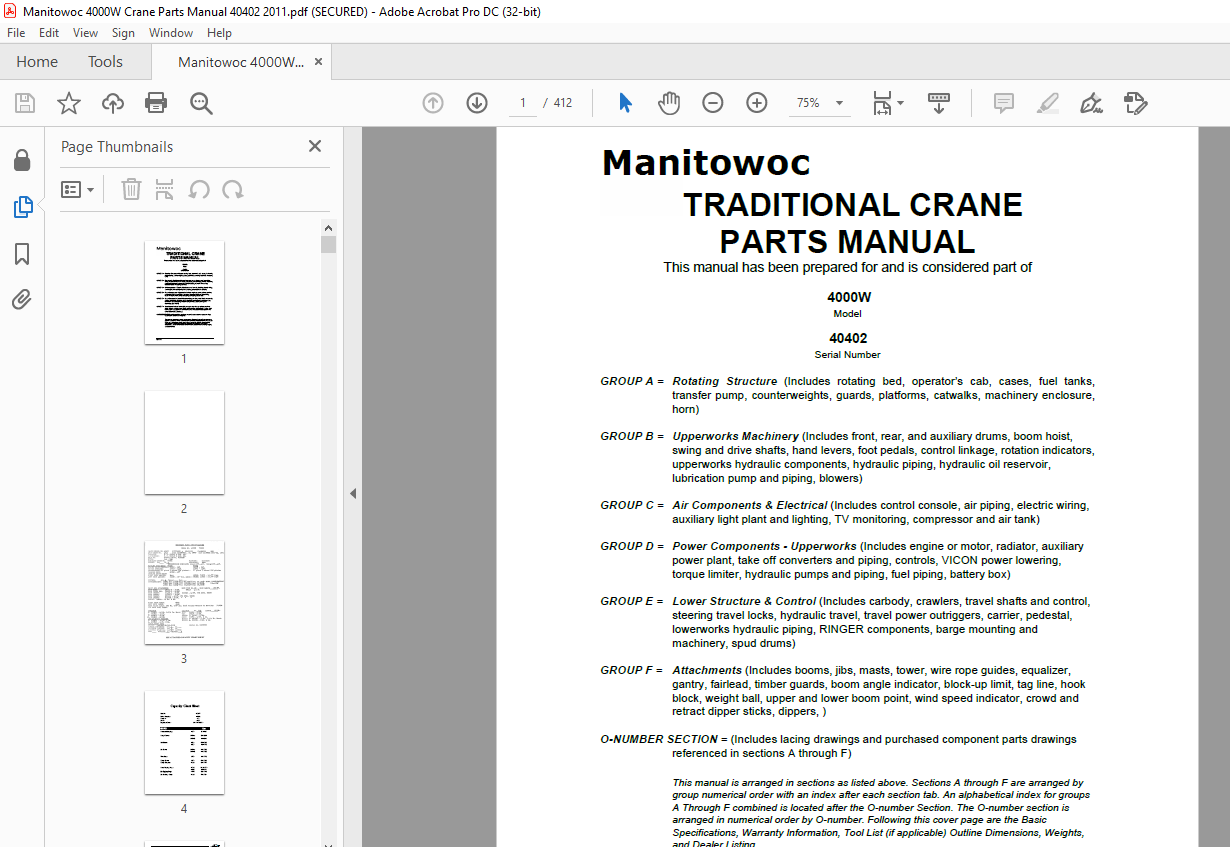Click the 'GROUP A =' heading text
Image resolution: width=1230 pixels, height=847 pixels.
point(632,381)
